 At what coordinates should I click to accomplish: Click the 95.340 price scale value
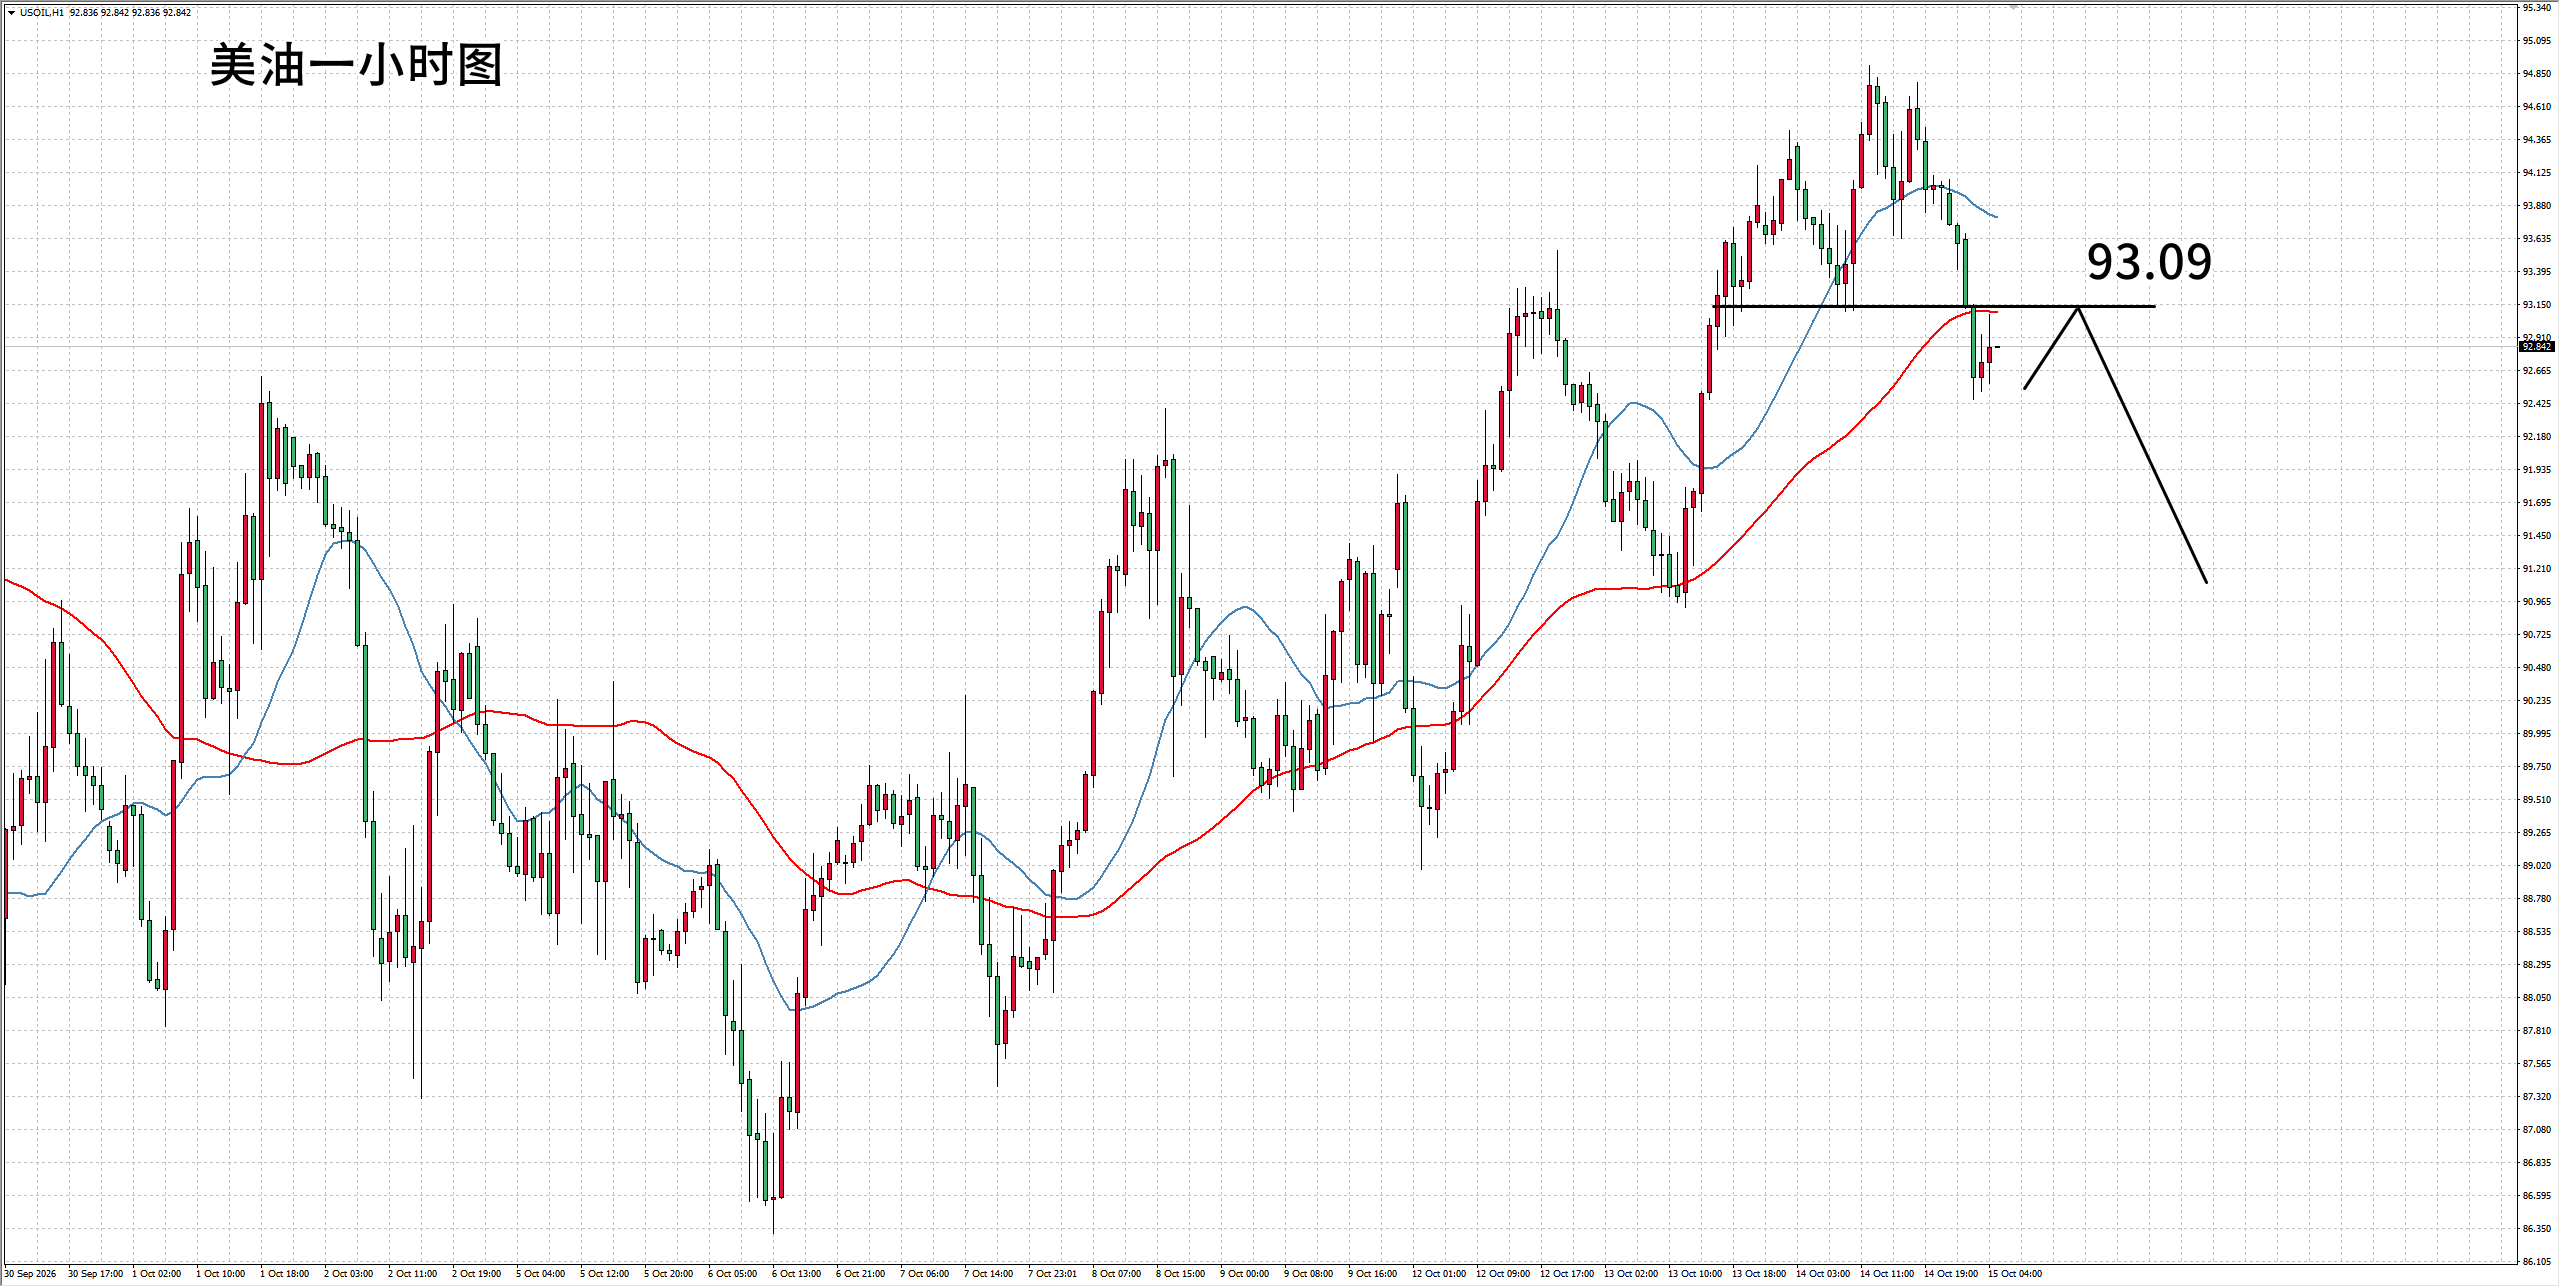point(2537,8)
